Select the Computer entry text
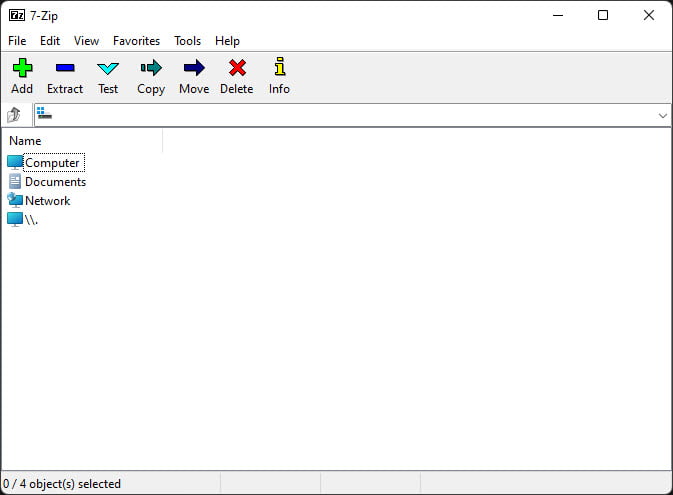The image size is (673, 495). pyautogui.click(x=52, y=163)
